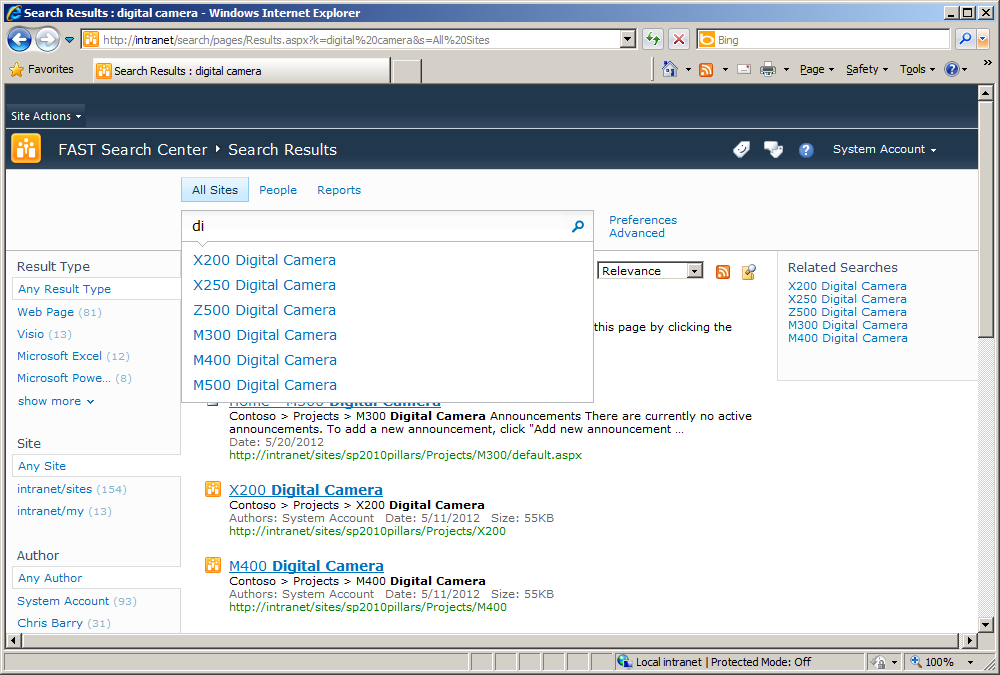1000x675 pixels.
Task: Open the address bar history dropdown arrow
Action: [628, 40]
